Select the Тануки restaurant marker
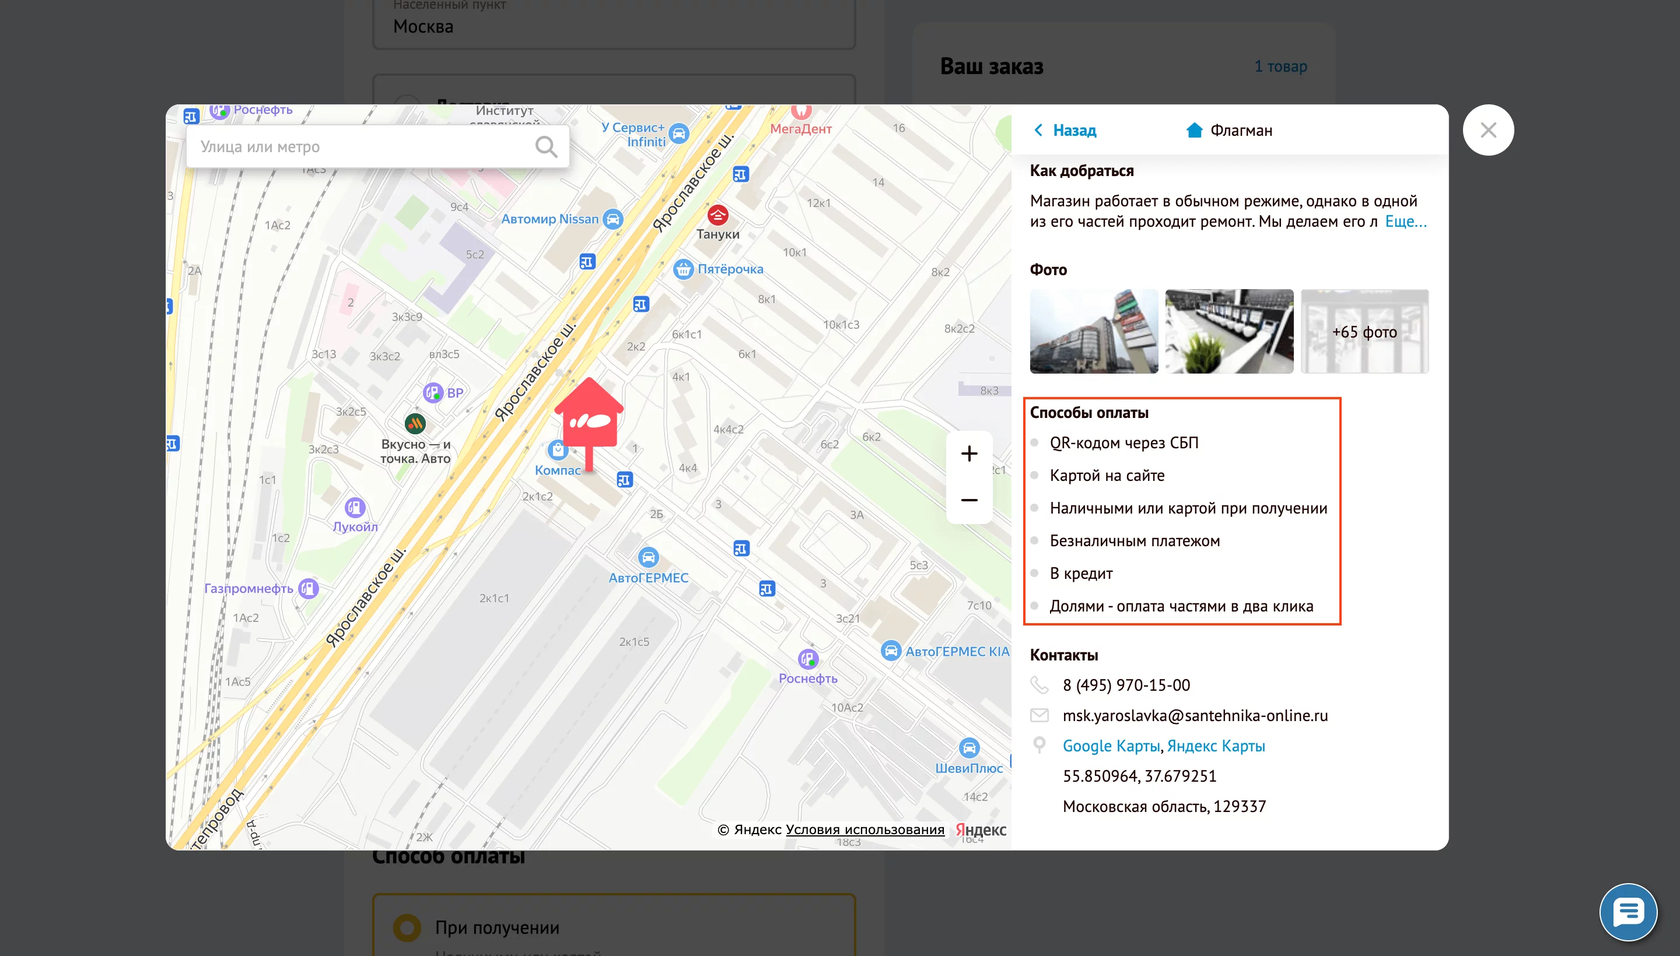The width and height of the screenshot is (1680, 956). point(718,215)
